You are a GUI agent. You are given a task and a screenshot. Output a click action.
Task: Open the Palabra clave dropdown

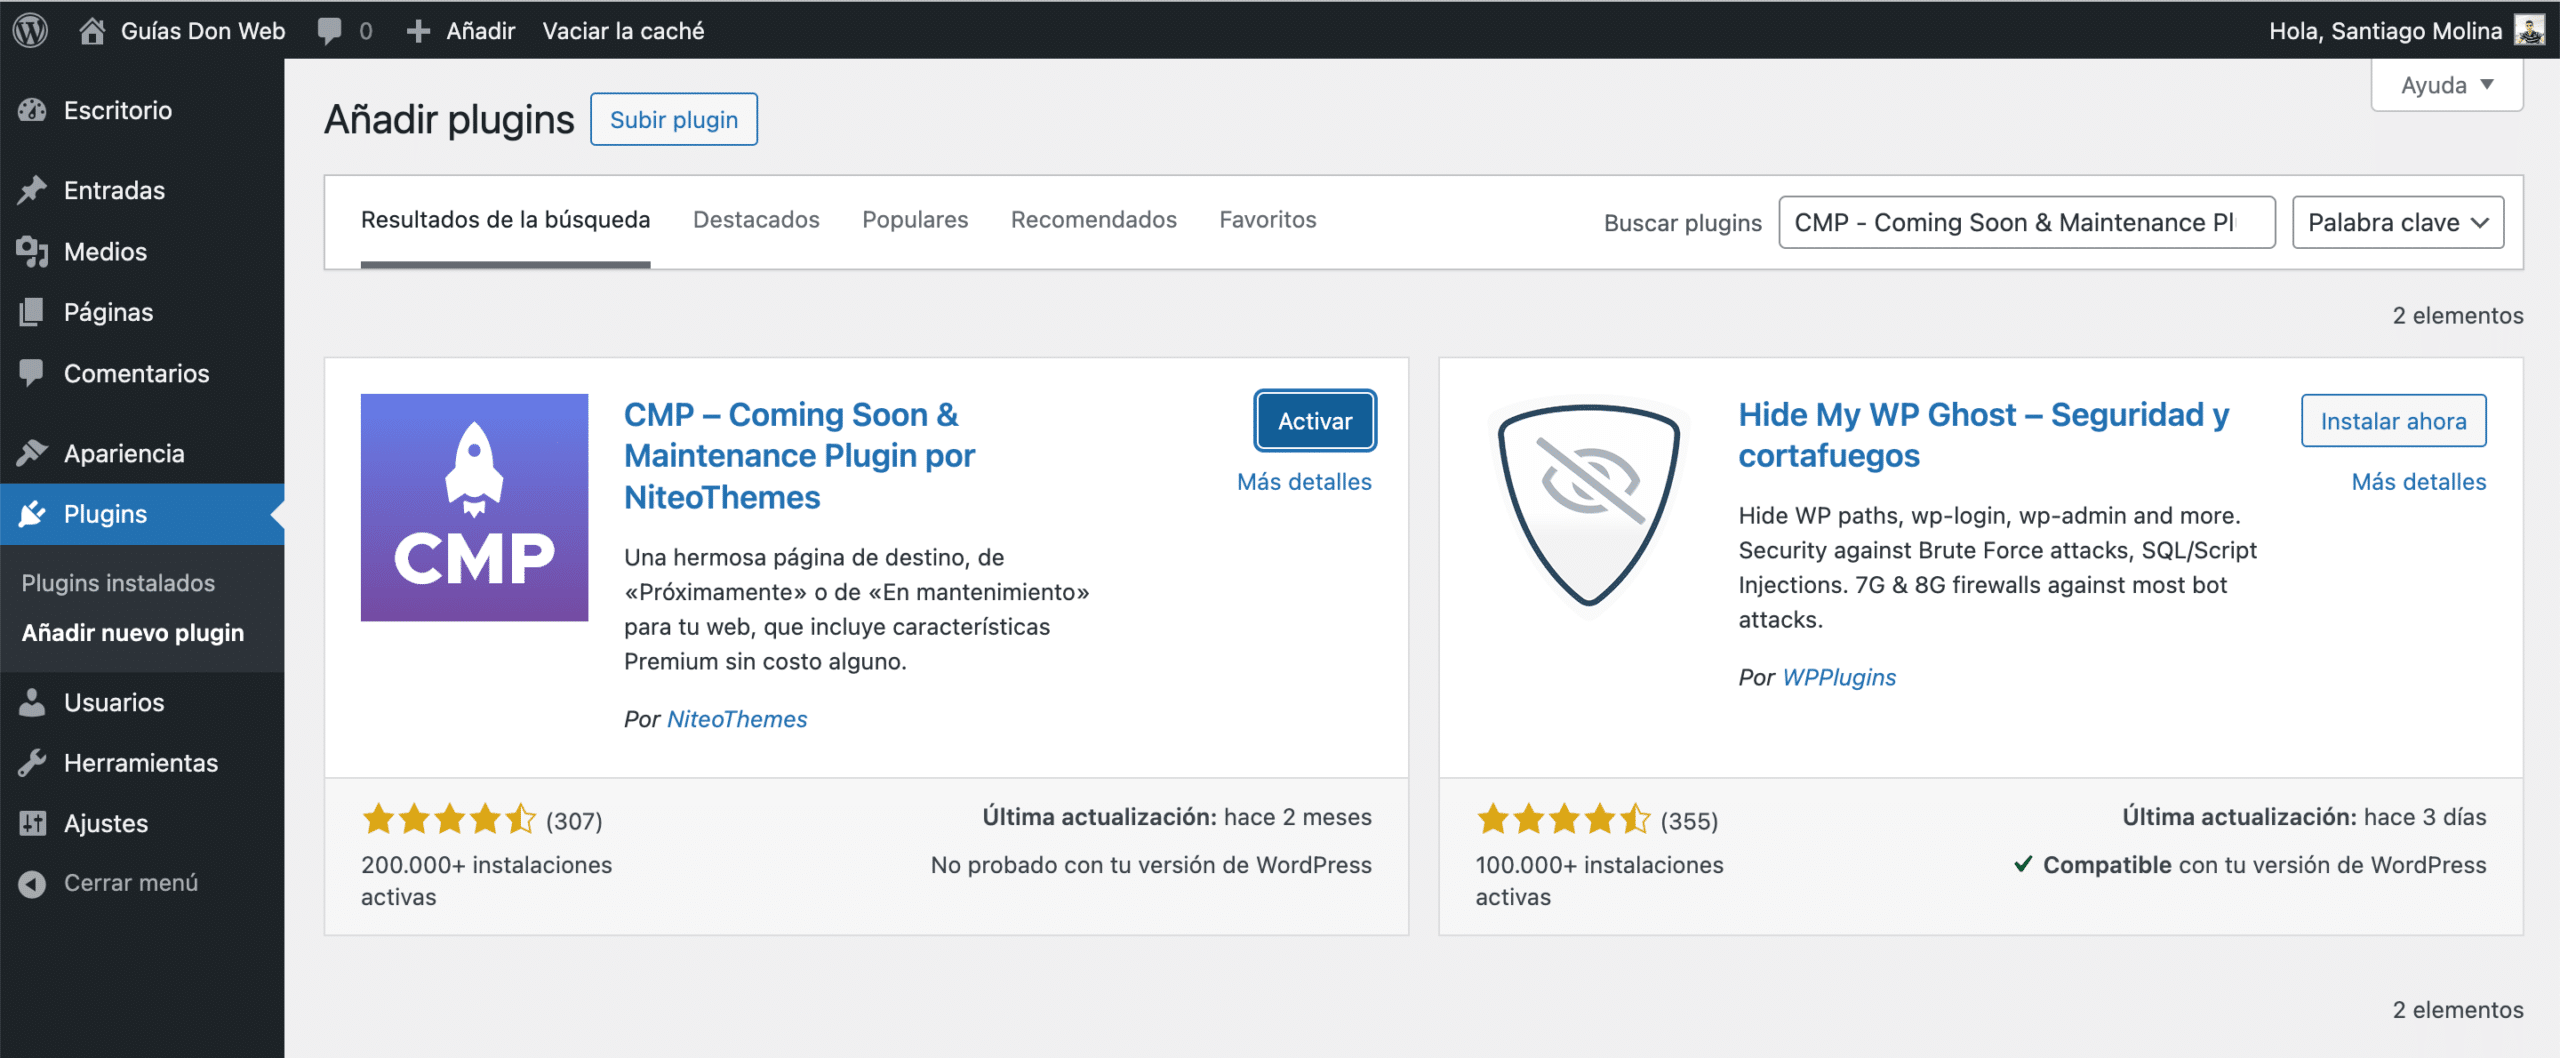(2397, 222)
